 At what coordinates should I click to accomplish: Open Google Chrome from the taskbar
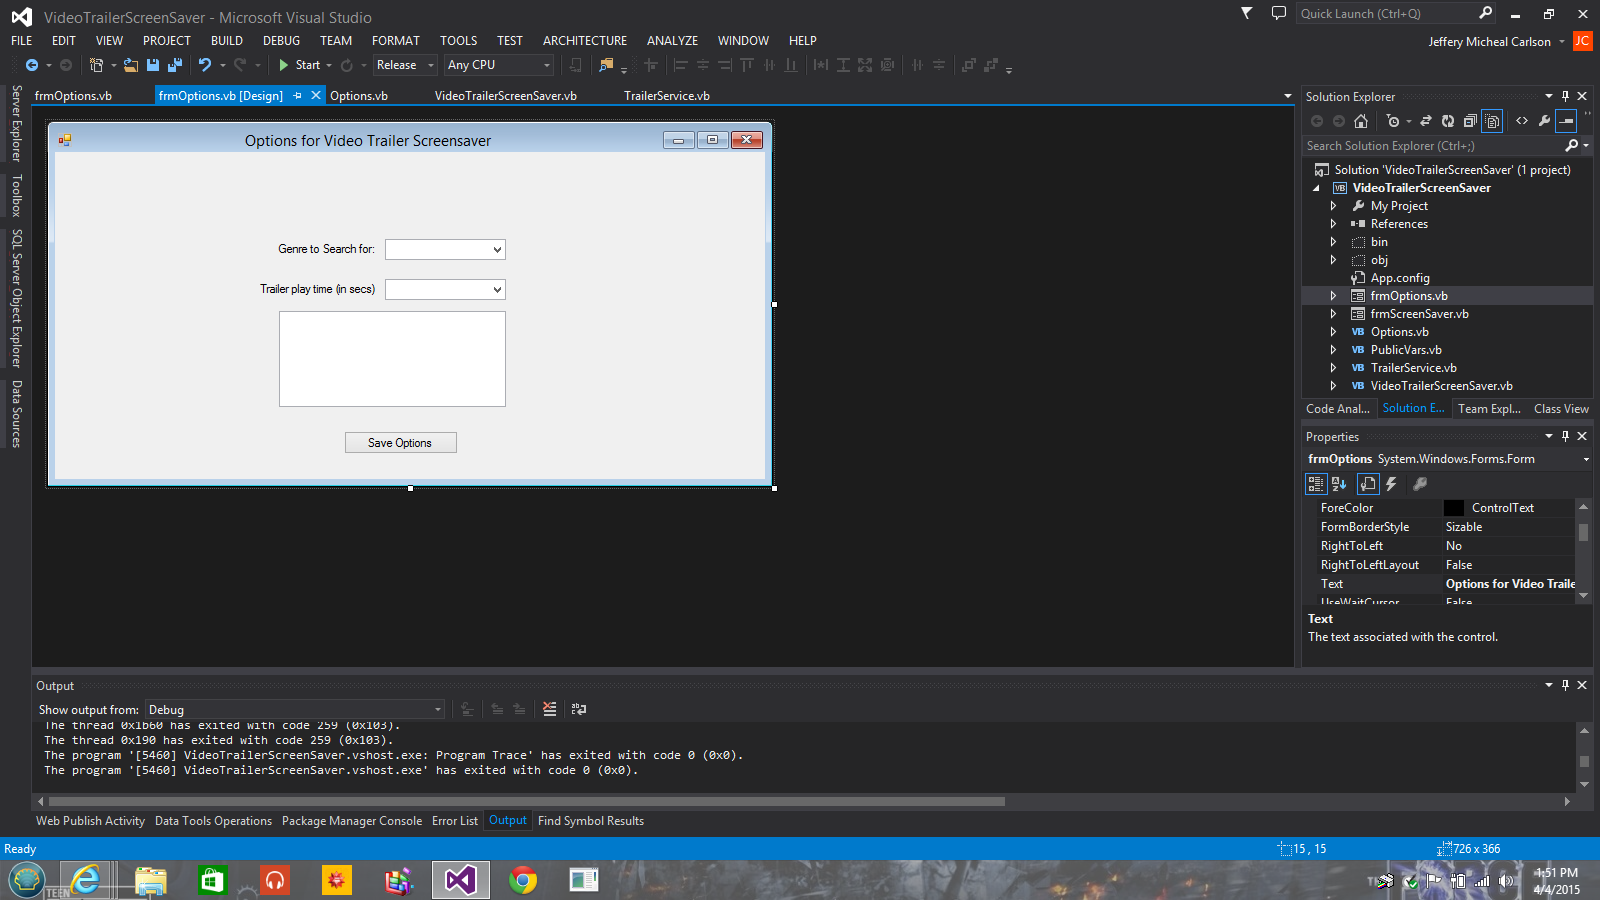pyautogui.click(x=522, y=880)
